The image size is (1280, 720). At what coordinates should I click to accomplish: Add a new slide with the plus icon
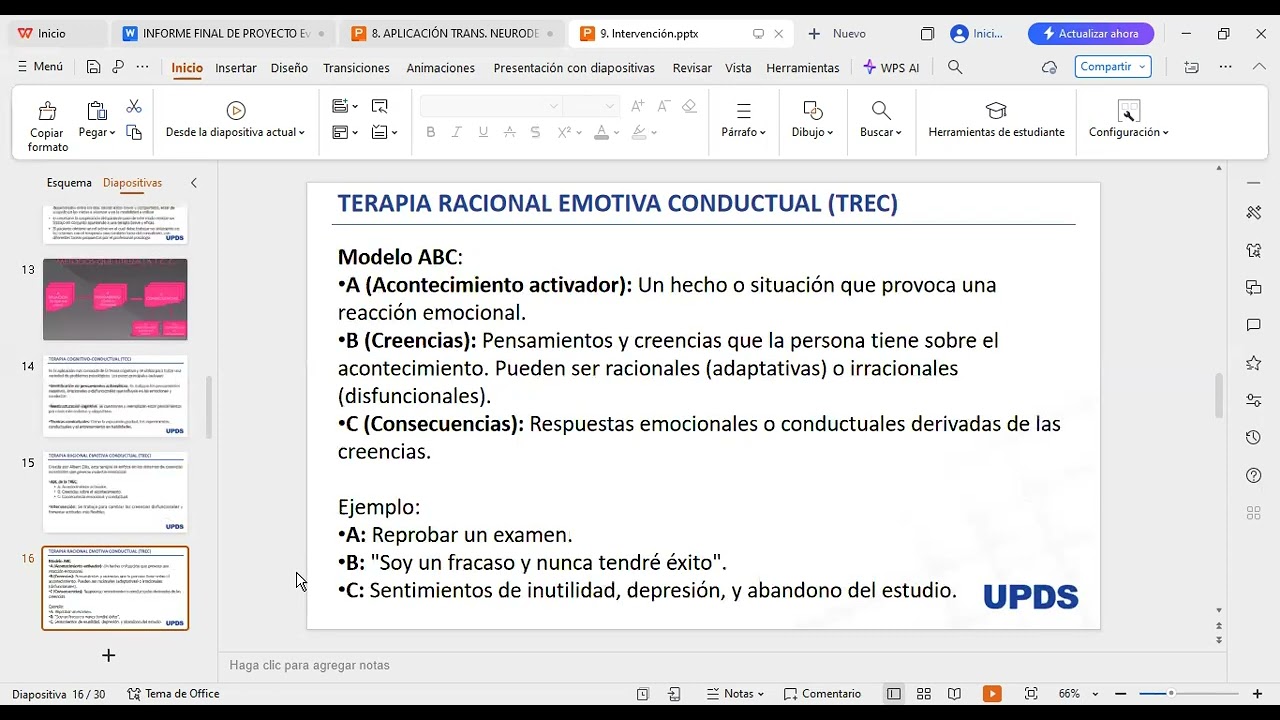pyautogui.click(x=109, y=655)
